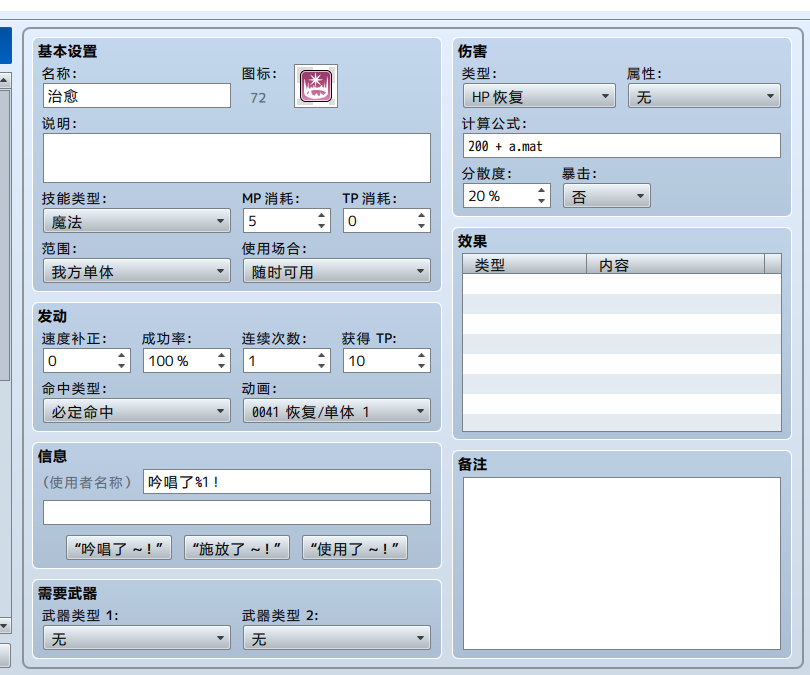Increase 分散度 using the up arrow
Screen dimensions: 810x675
point(541,191)
